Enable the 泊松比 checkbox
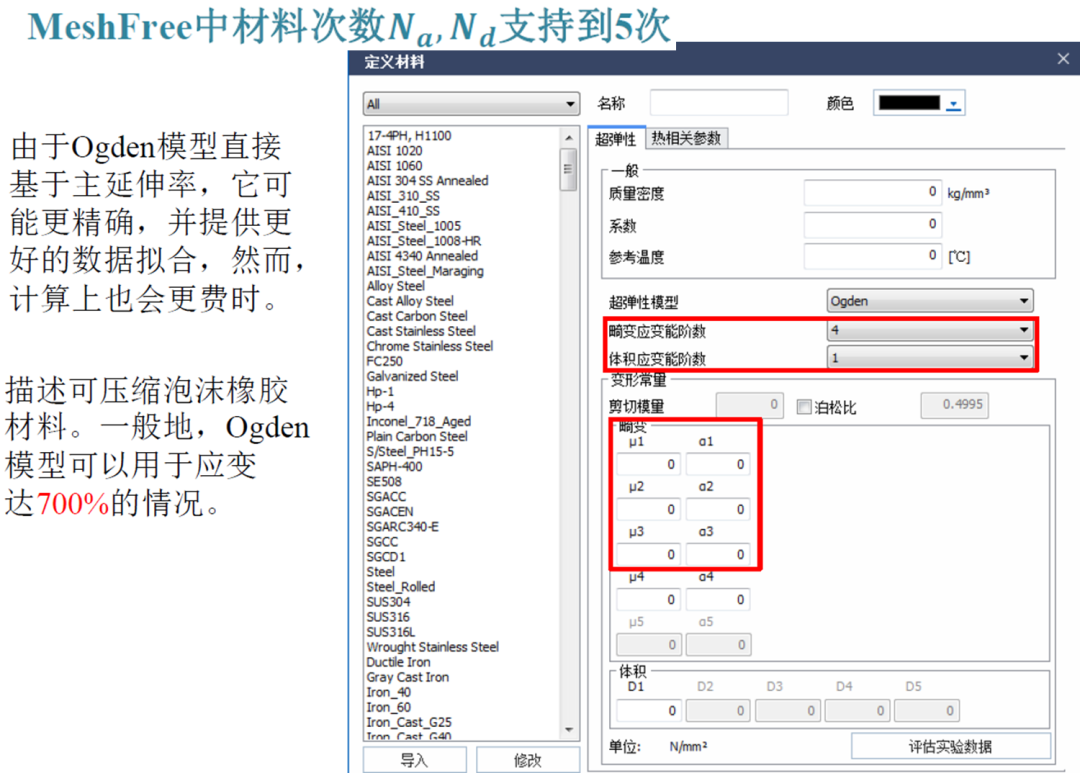 [804, 407]
